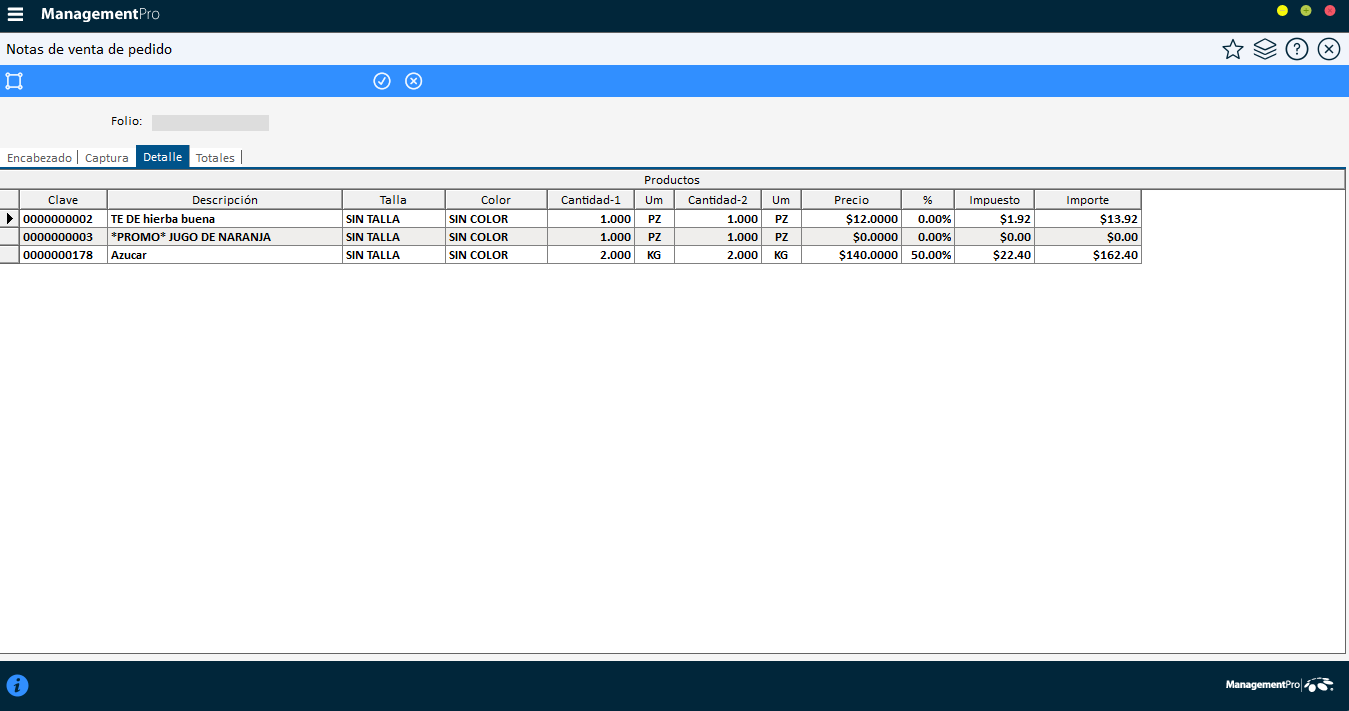The width and height of the screenshot is (1349, 711).
Task: Switch to the Captura tab
Action: (x=106, y=158)
